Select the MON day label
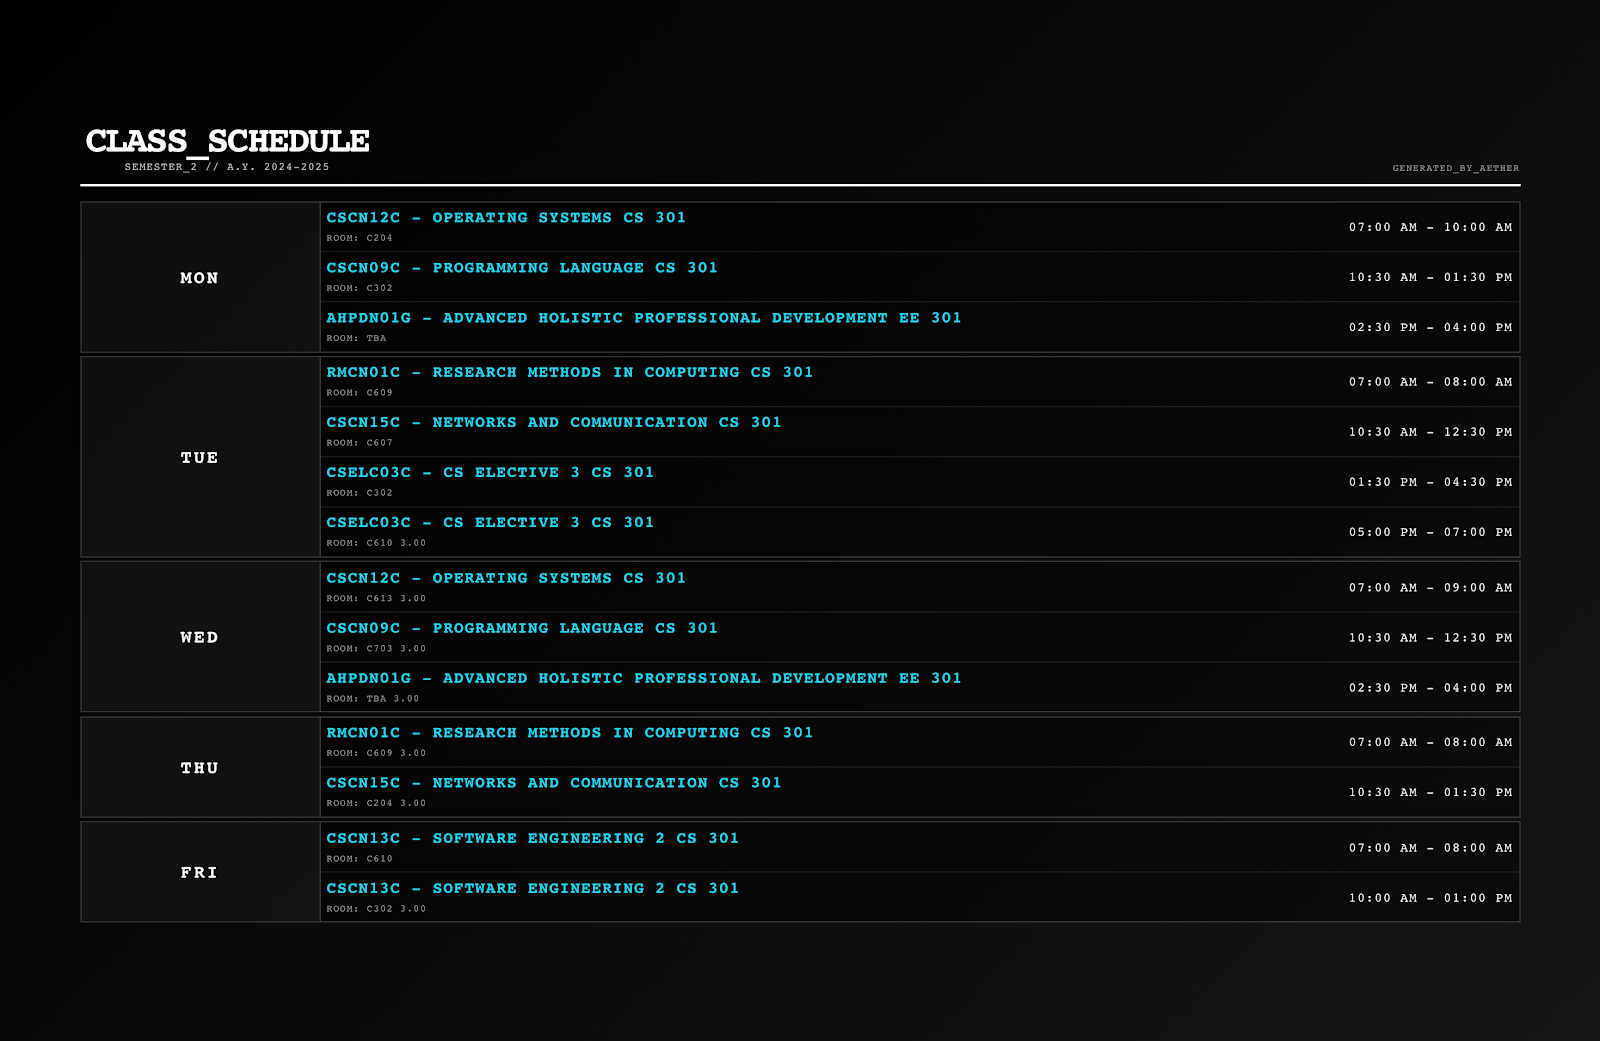The width and height of the screenshot is (1600, 1041). pos(199,278)
